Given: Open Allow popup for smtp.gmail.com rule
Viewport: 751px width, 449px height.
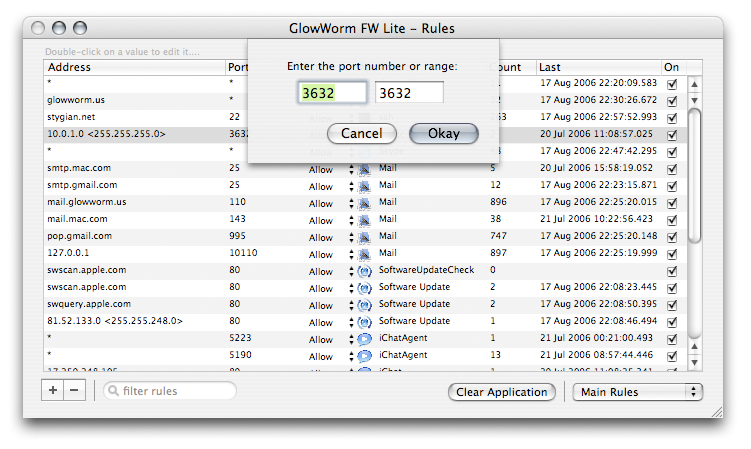Looking at the screenshot, I should pos(331,186).
